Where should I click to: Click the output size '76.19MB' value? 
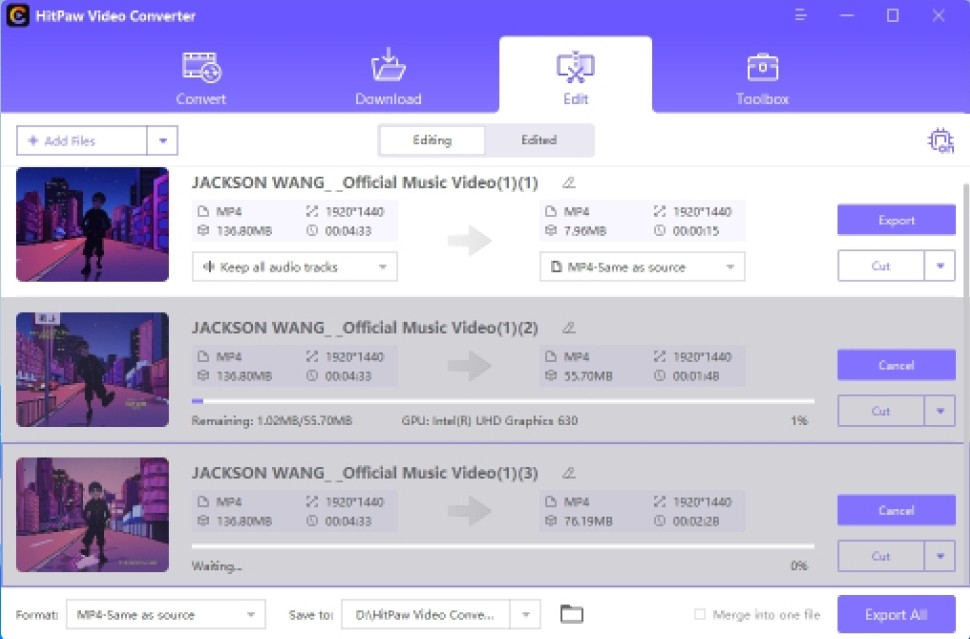588,521
